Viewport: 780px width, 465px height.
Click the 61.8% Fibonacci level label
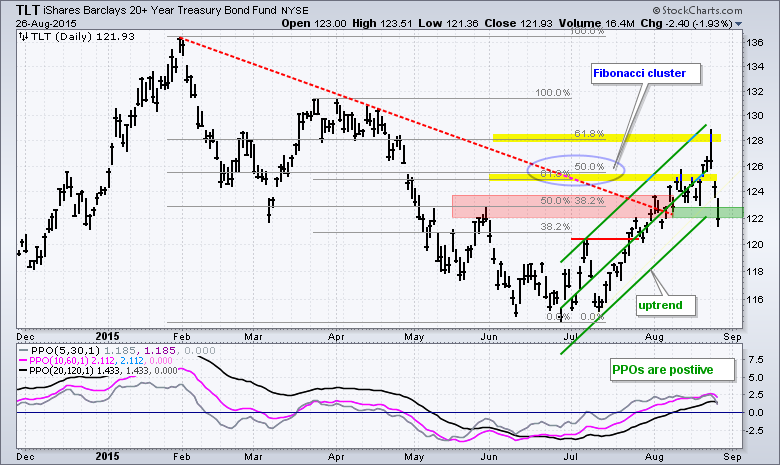(x=589, y=134)
